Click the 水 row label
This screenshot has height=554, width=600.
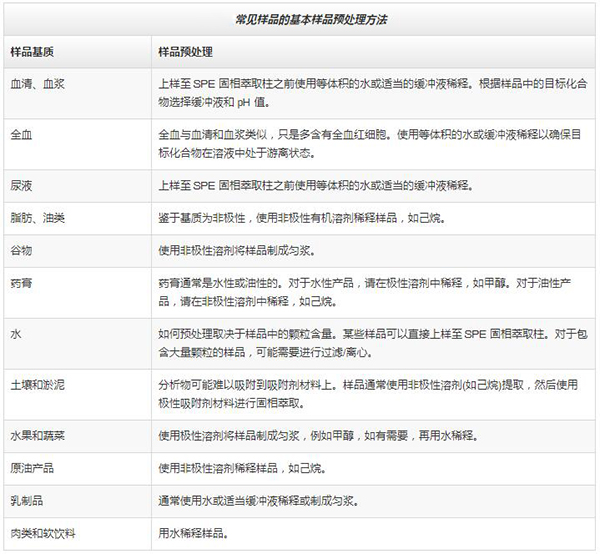point(14,333)
